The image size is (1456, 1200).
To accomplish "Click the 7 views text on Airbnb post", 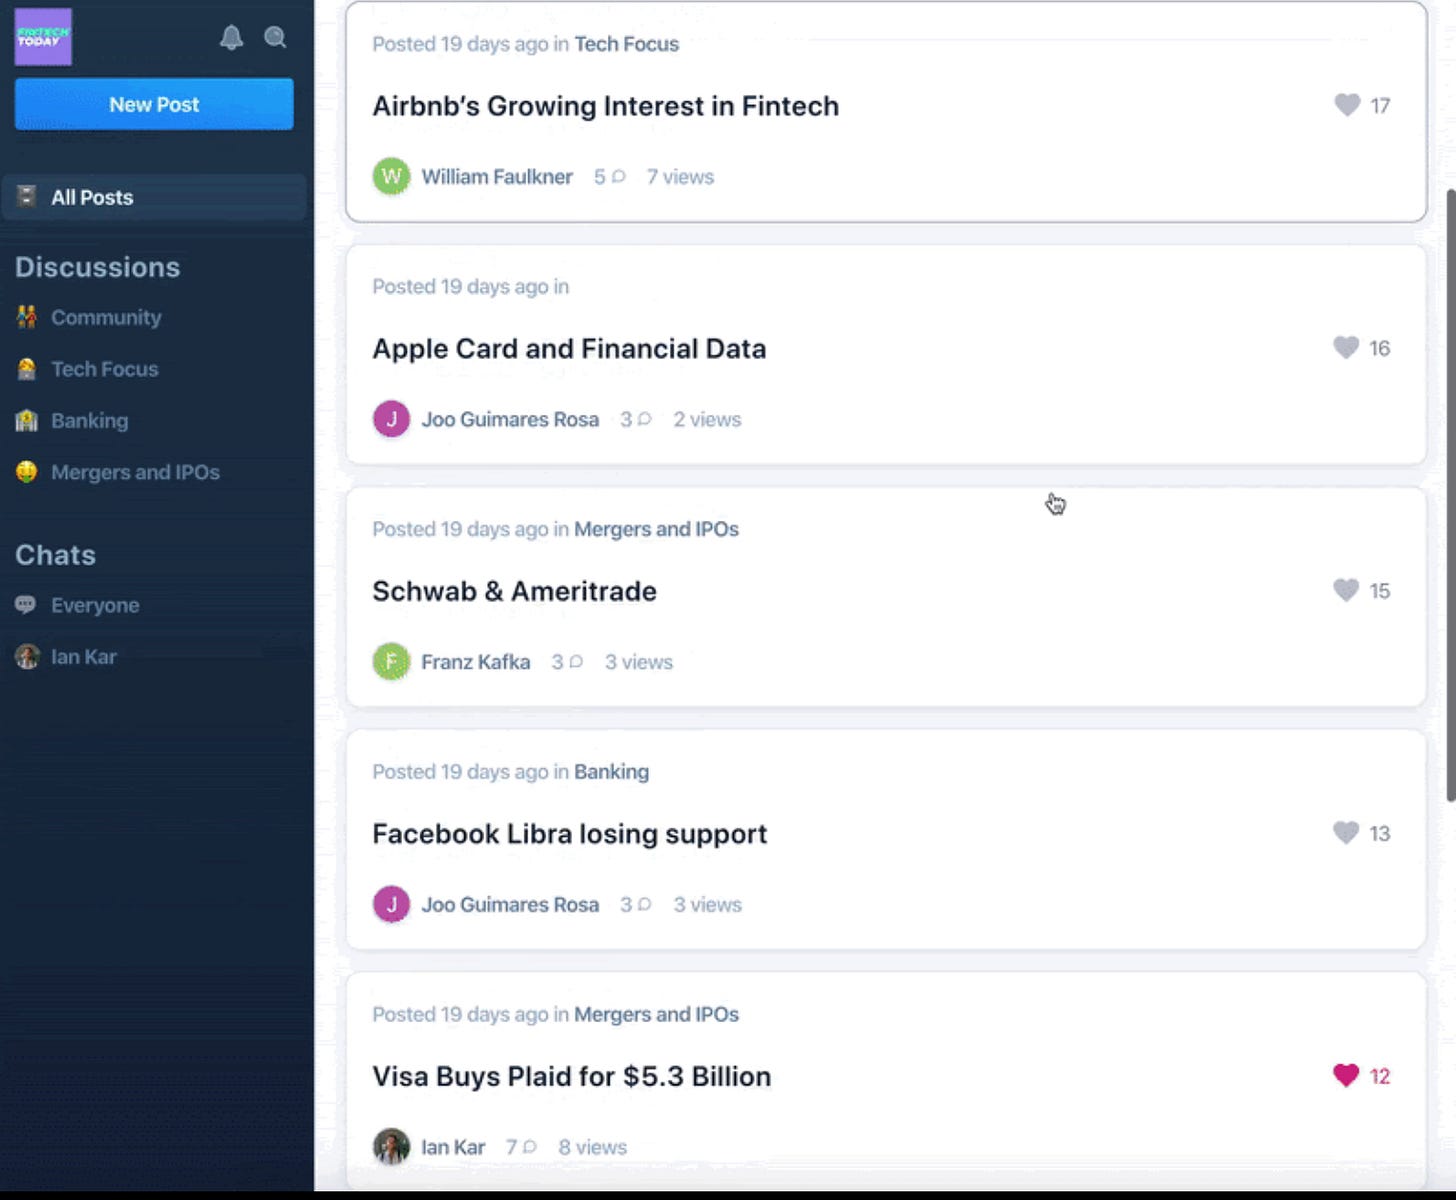I will 680,177.
